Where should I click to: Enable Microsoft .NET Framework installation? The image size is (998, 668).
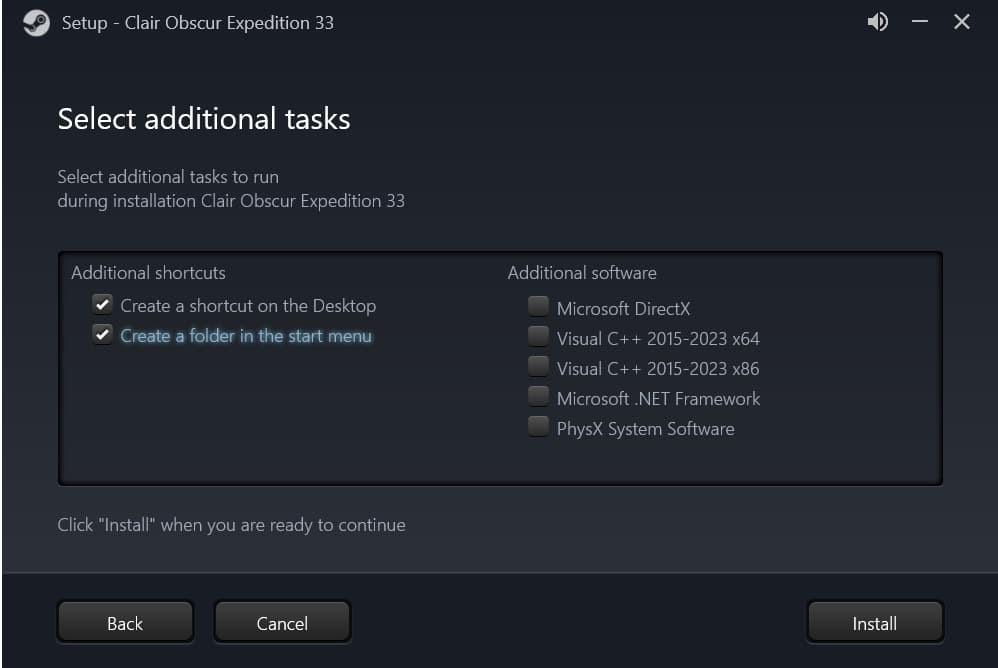point(539,396)
